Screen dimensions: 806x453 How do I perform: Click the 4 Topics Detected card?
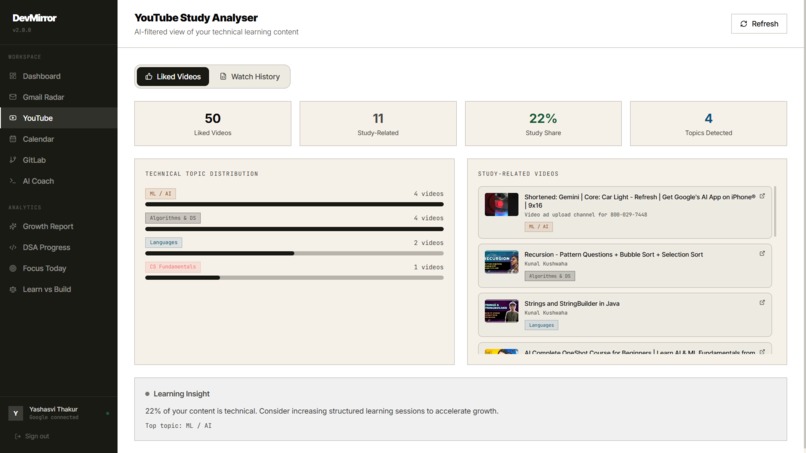pos(708,123)
